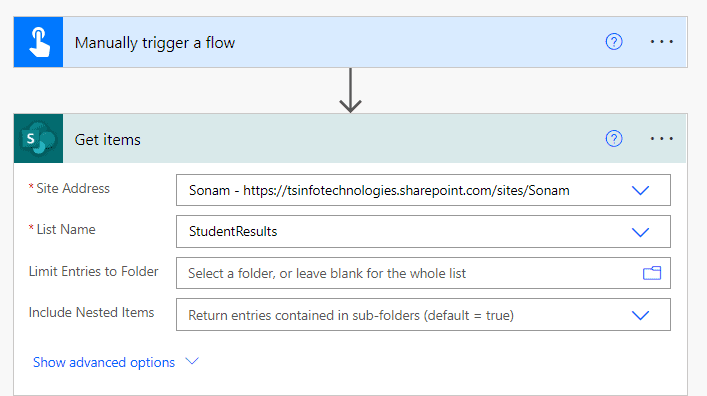707x396 pixels.
Task: Click the Site Address value Sonam URL
Action: pos(379,190)
